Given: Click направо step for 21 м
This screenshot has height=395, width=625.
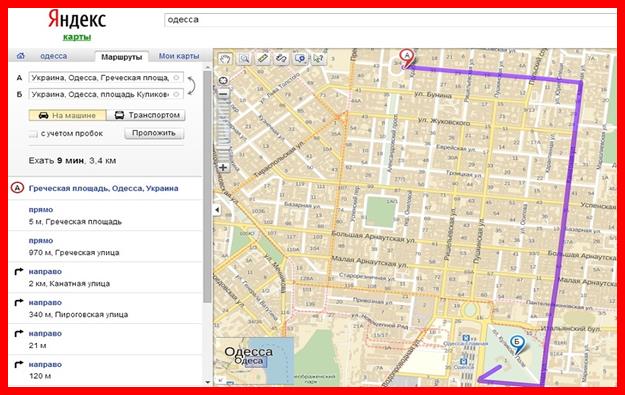Looking at the screenshot, I should coord(45,334).
